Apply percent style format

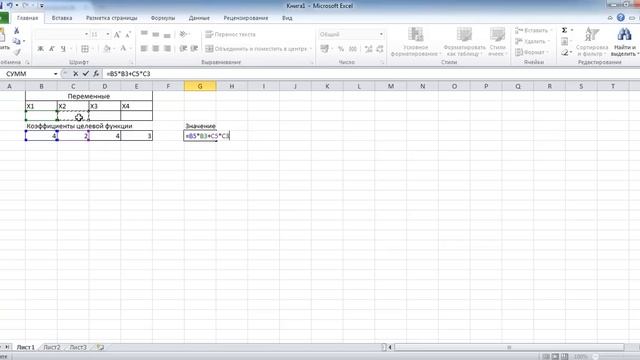(341, 49)
